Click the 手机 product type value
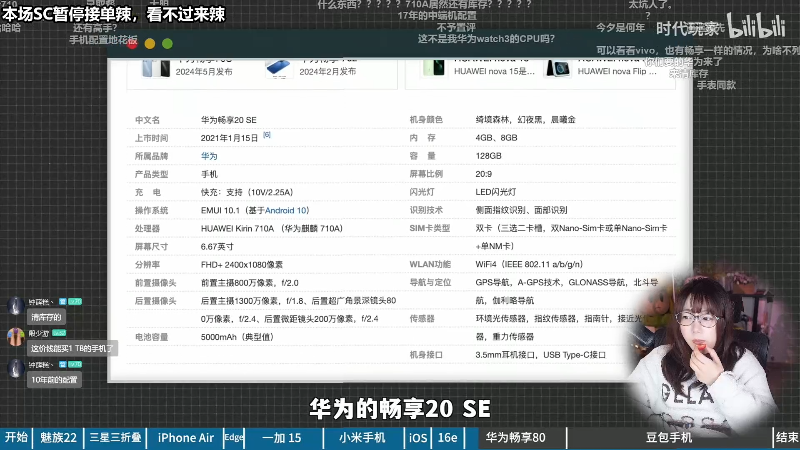The width and height of the screenshot is (800, 450). click(x=209, y=174)
